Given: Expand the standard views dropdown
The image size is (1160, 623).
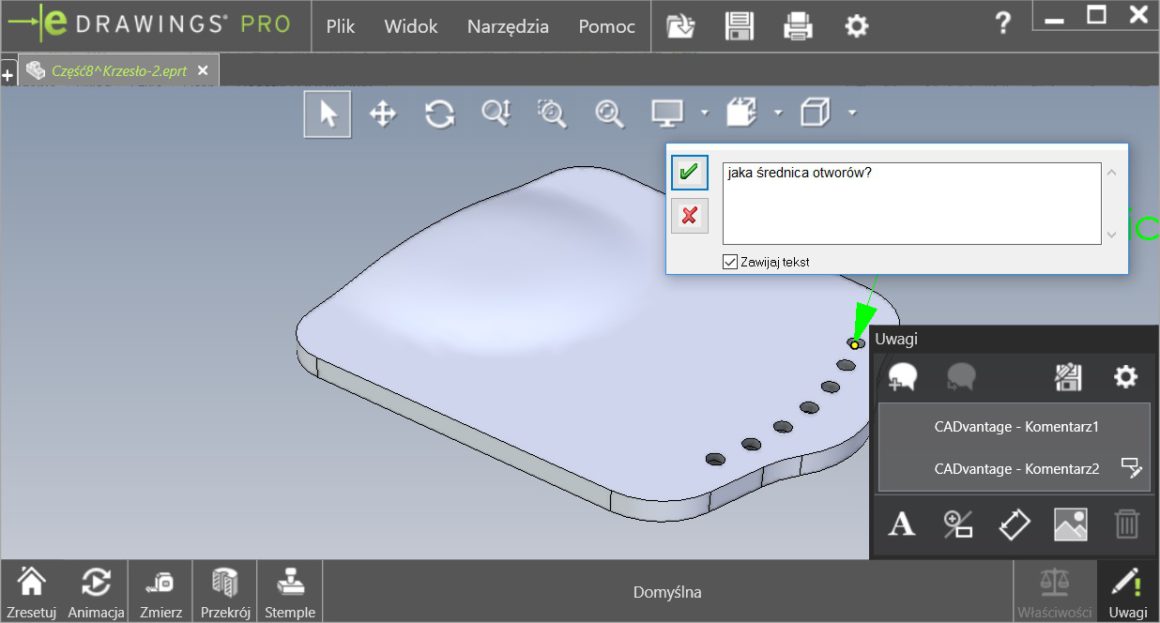Looking at the screenshot, I should coord(779,115).
